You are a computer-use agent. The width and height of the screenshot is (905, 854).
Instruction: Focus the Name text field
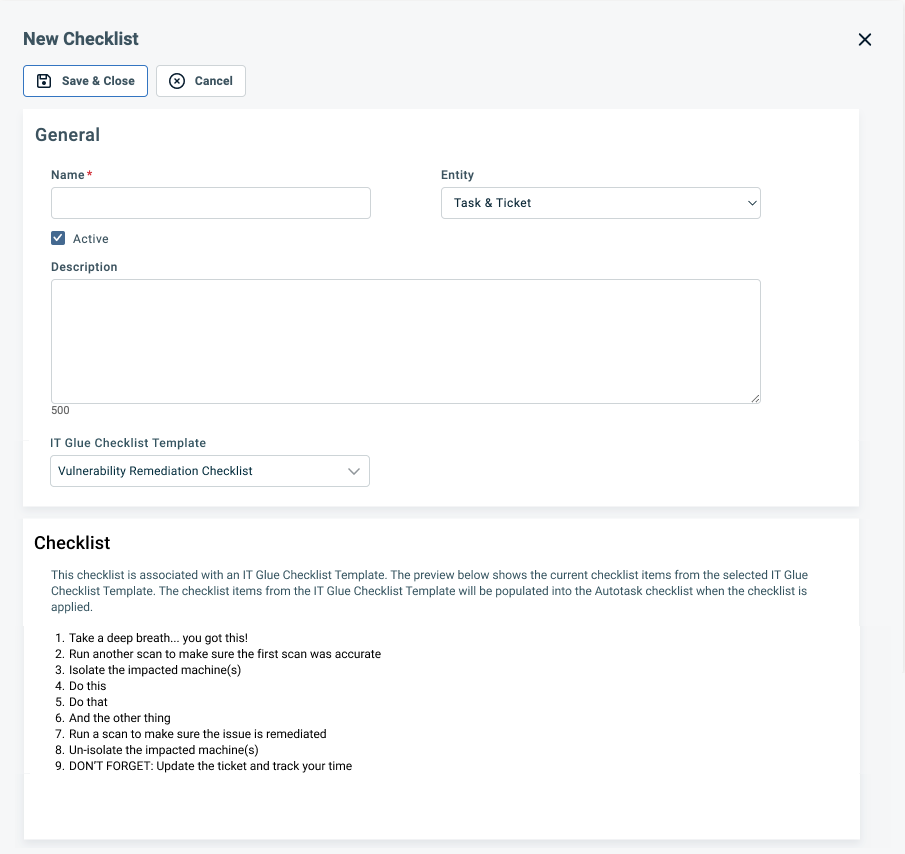pos(210,203)
